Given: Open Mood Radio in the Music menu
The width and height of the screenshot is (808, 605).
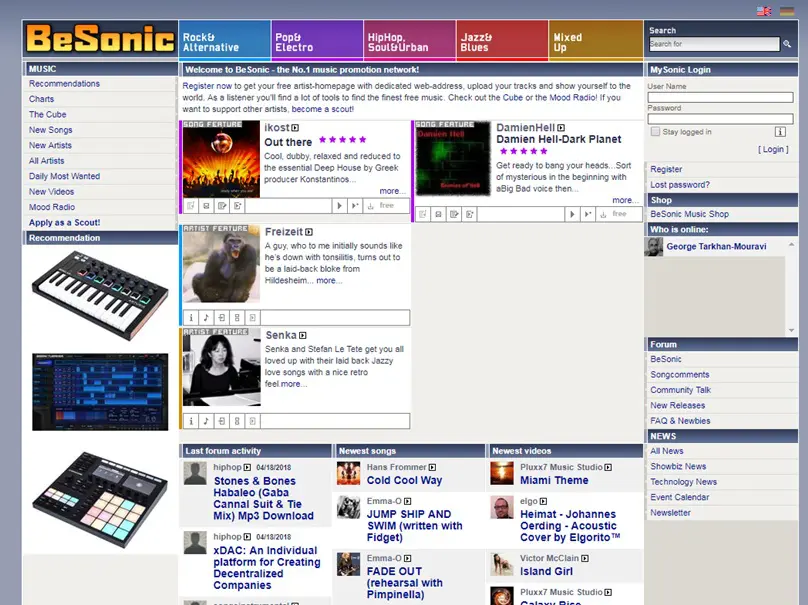Looking at the screenshot, I should [x=52, y=207].
